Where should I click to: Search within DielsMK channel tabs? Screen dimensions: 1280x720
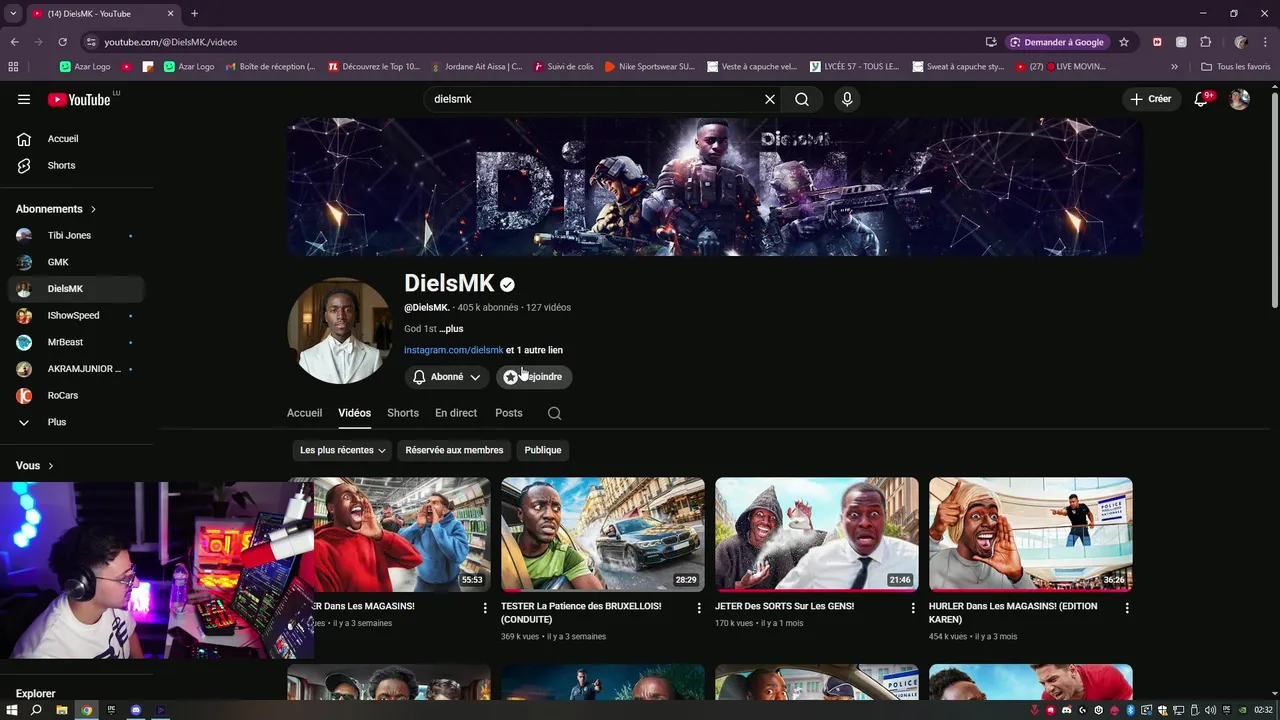pyautogui.click(x=554, y=413)
